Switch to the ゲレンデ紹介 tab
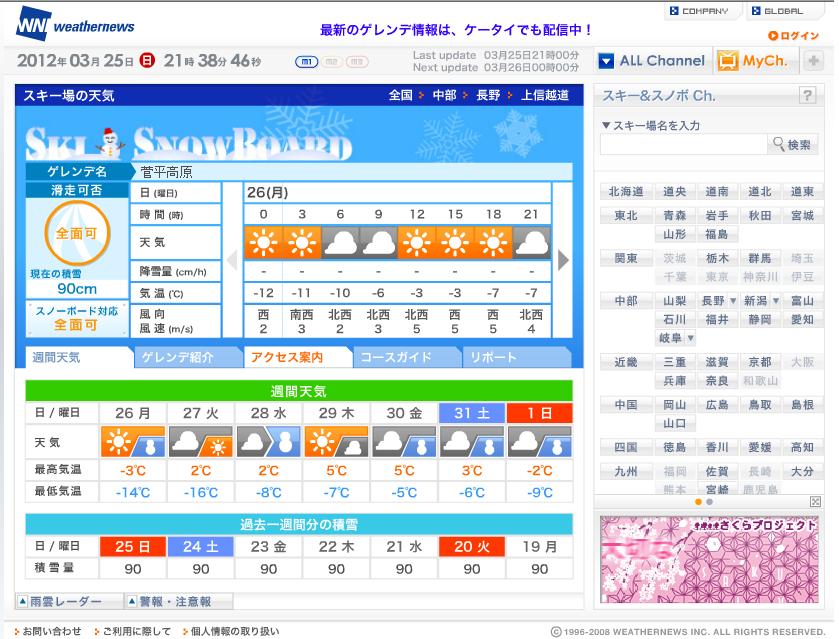 (187, 357)
